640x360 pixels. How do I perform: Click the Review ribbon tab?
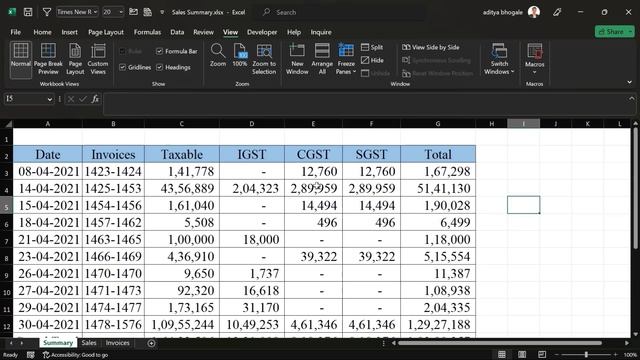pyautogui.click(x=203, y=32)
